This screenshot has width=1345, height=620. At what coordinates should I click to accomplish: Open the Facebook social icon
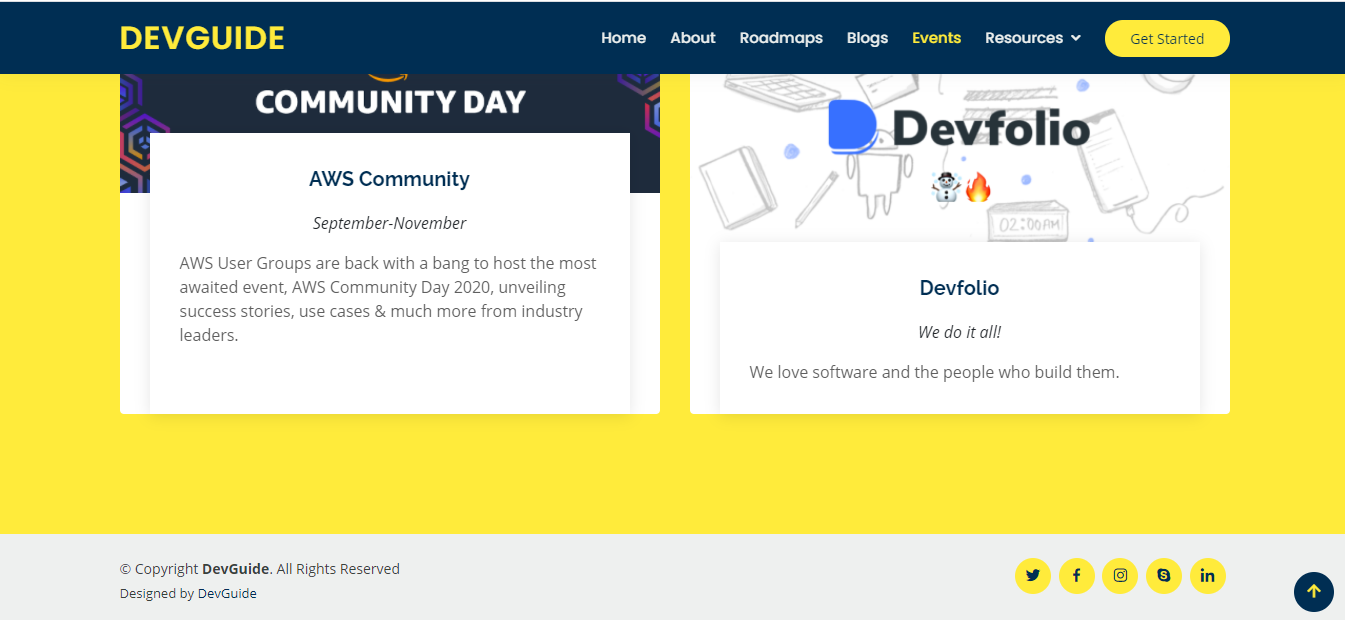(1077, 576)
